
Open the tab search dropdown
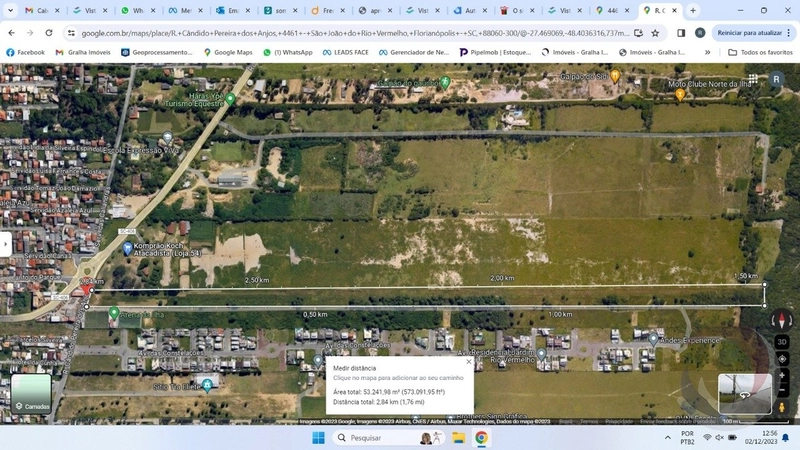(10, 10)
